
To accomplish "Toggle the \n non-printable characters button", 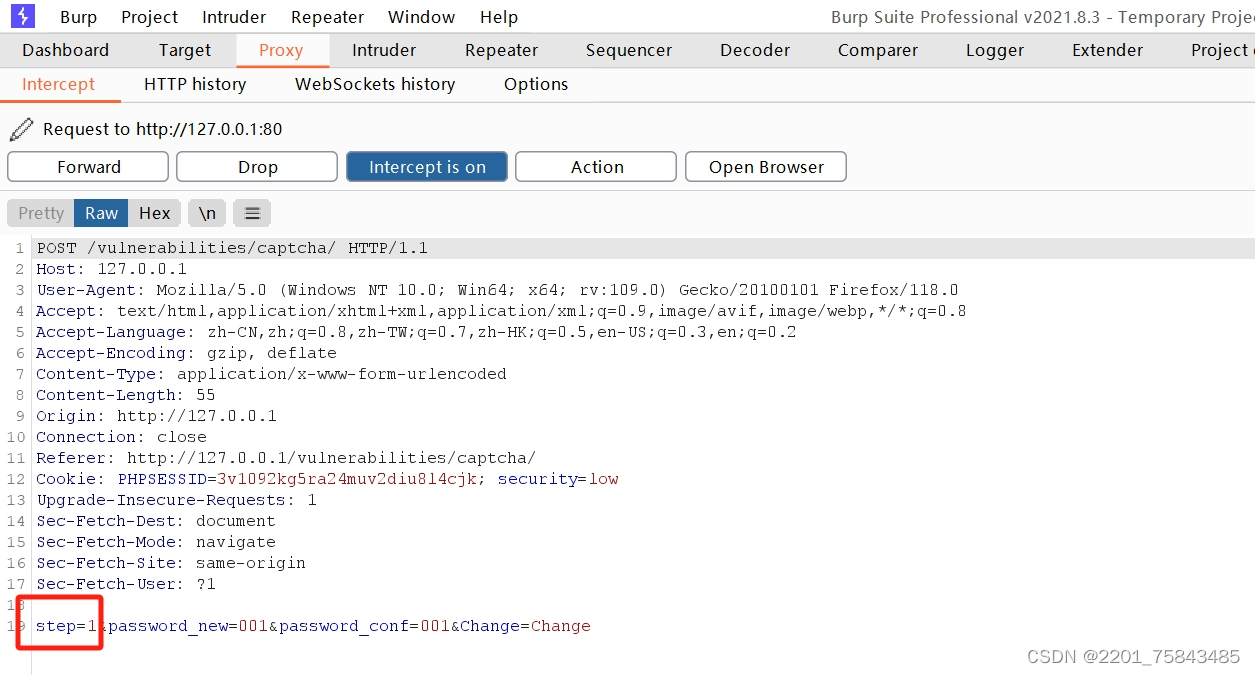I will (x=207, y=213).
